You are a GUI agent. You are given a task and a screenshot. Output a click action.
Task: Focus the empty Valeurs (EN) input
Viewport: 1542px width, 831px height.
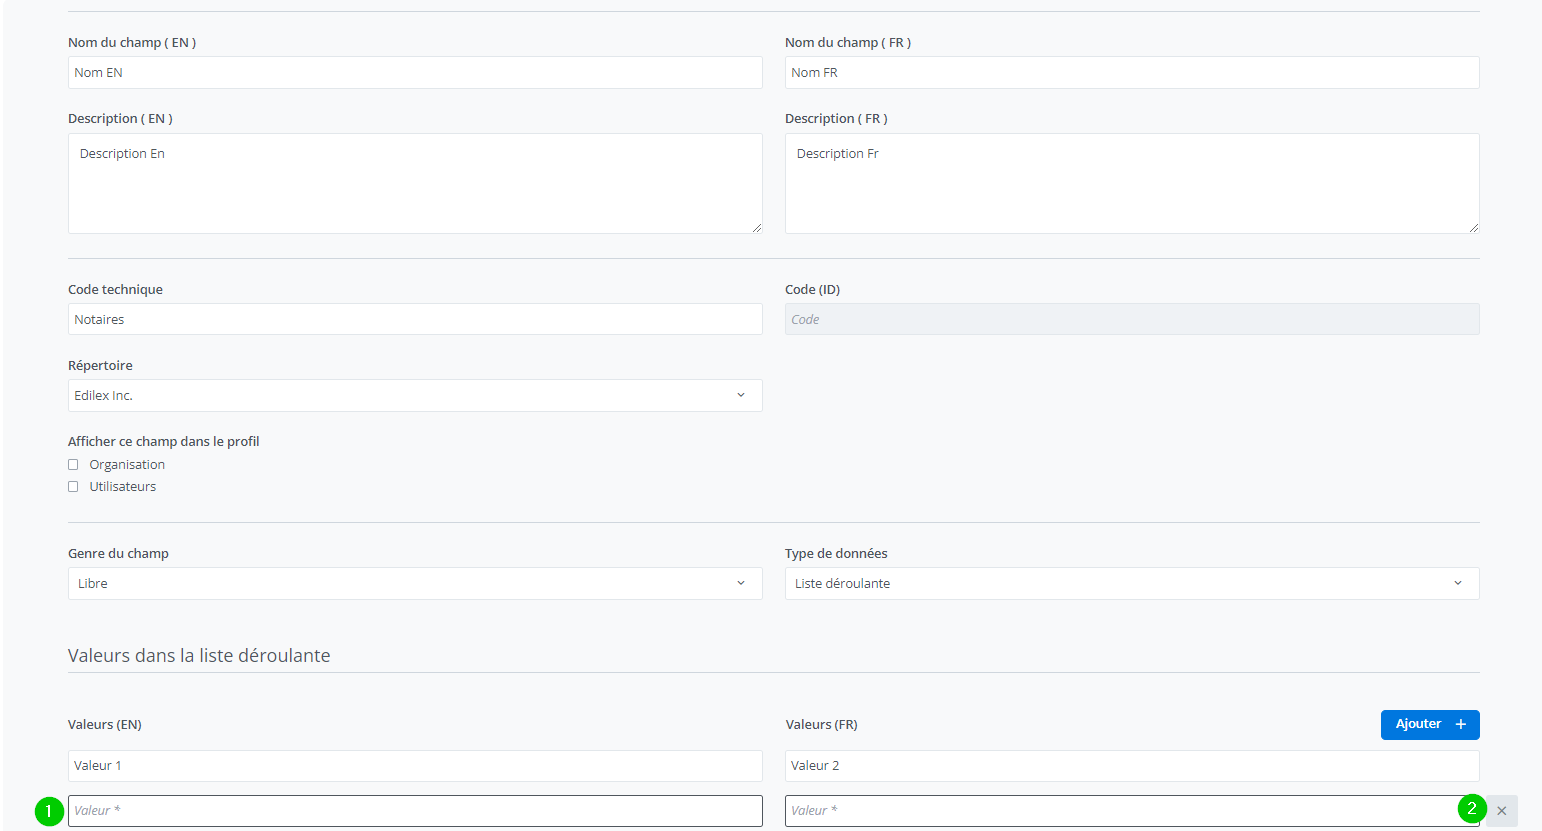coord(414,811)
